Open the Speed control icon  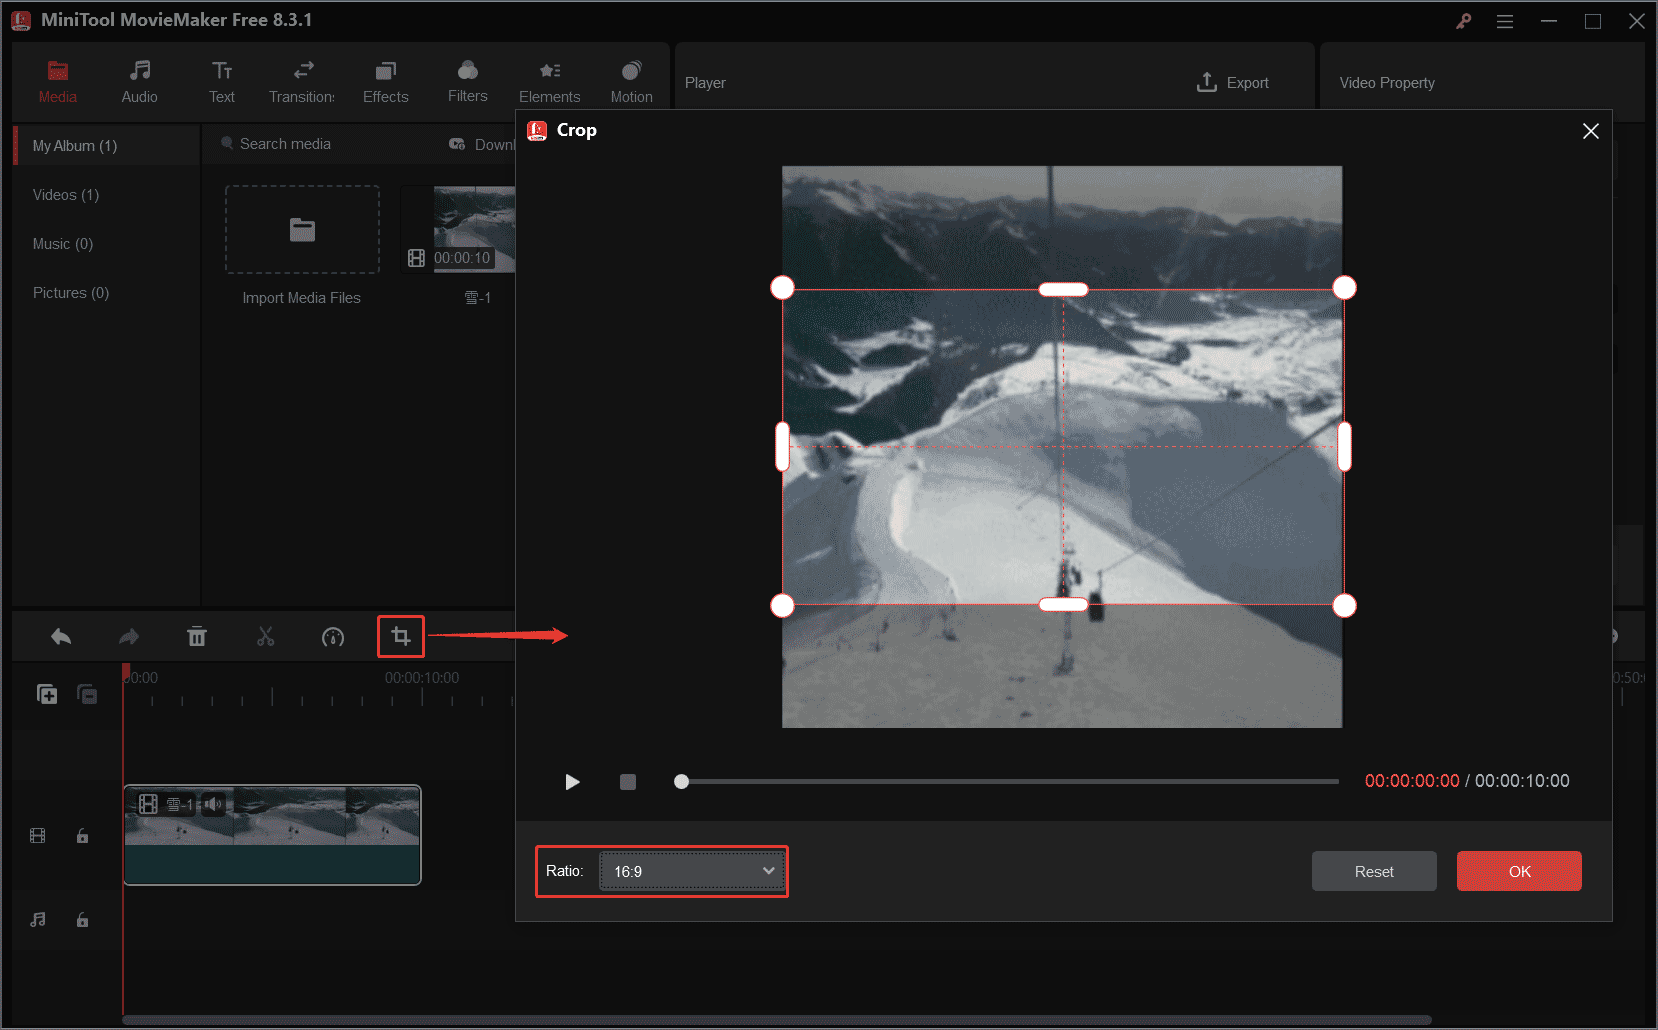click(x=333, y=637)
